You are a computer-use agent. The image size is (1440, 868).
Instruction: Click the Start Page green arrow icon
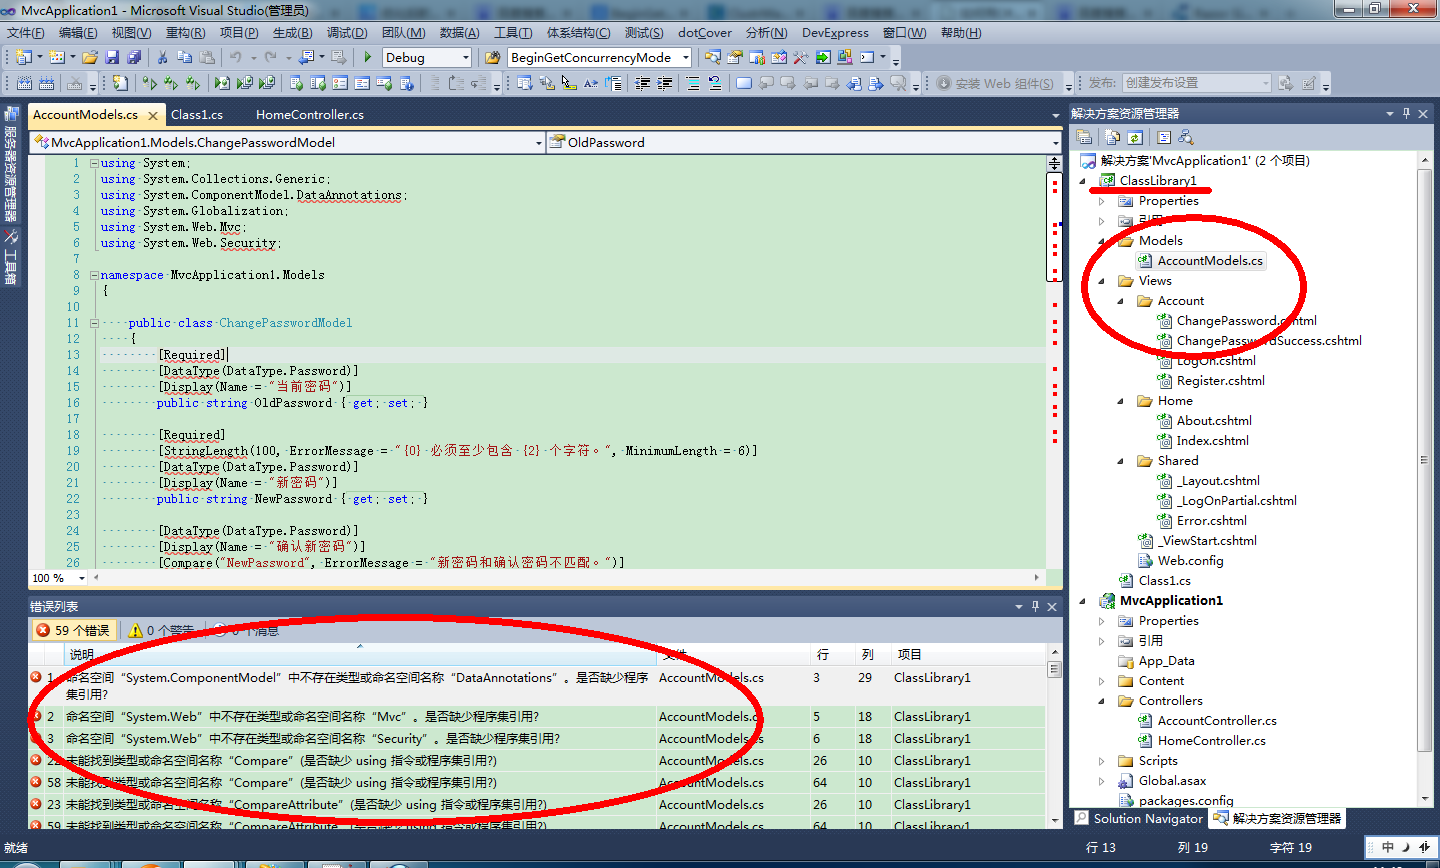[823, 57]
